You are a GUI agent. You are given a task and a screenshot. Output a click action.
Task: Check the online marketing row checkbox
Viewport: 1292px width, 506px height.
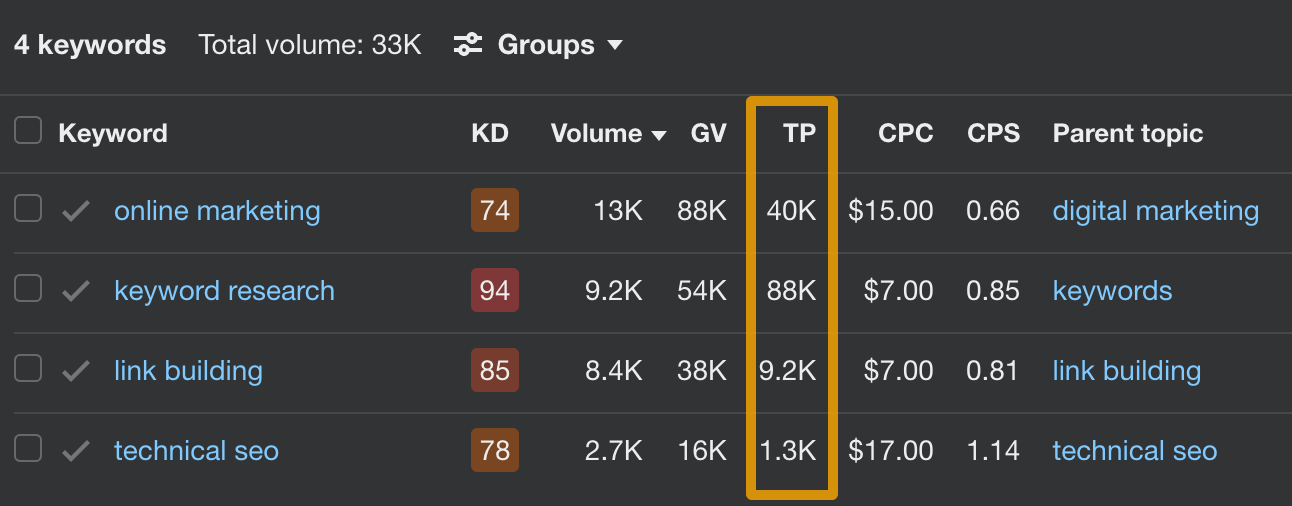click(x=28, y=209)
